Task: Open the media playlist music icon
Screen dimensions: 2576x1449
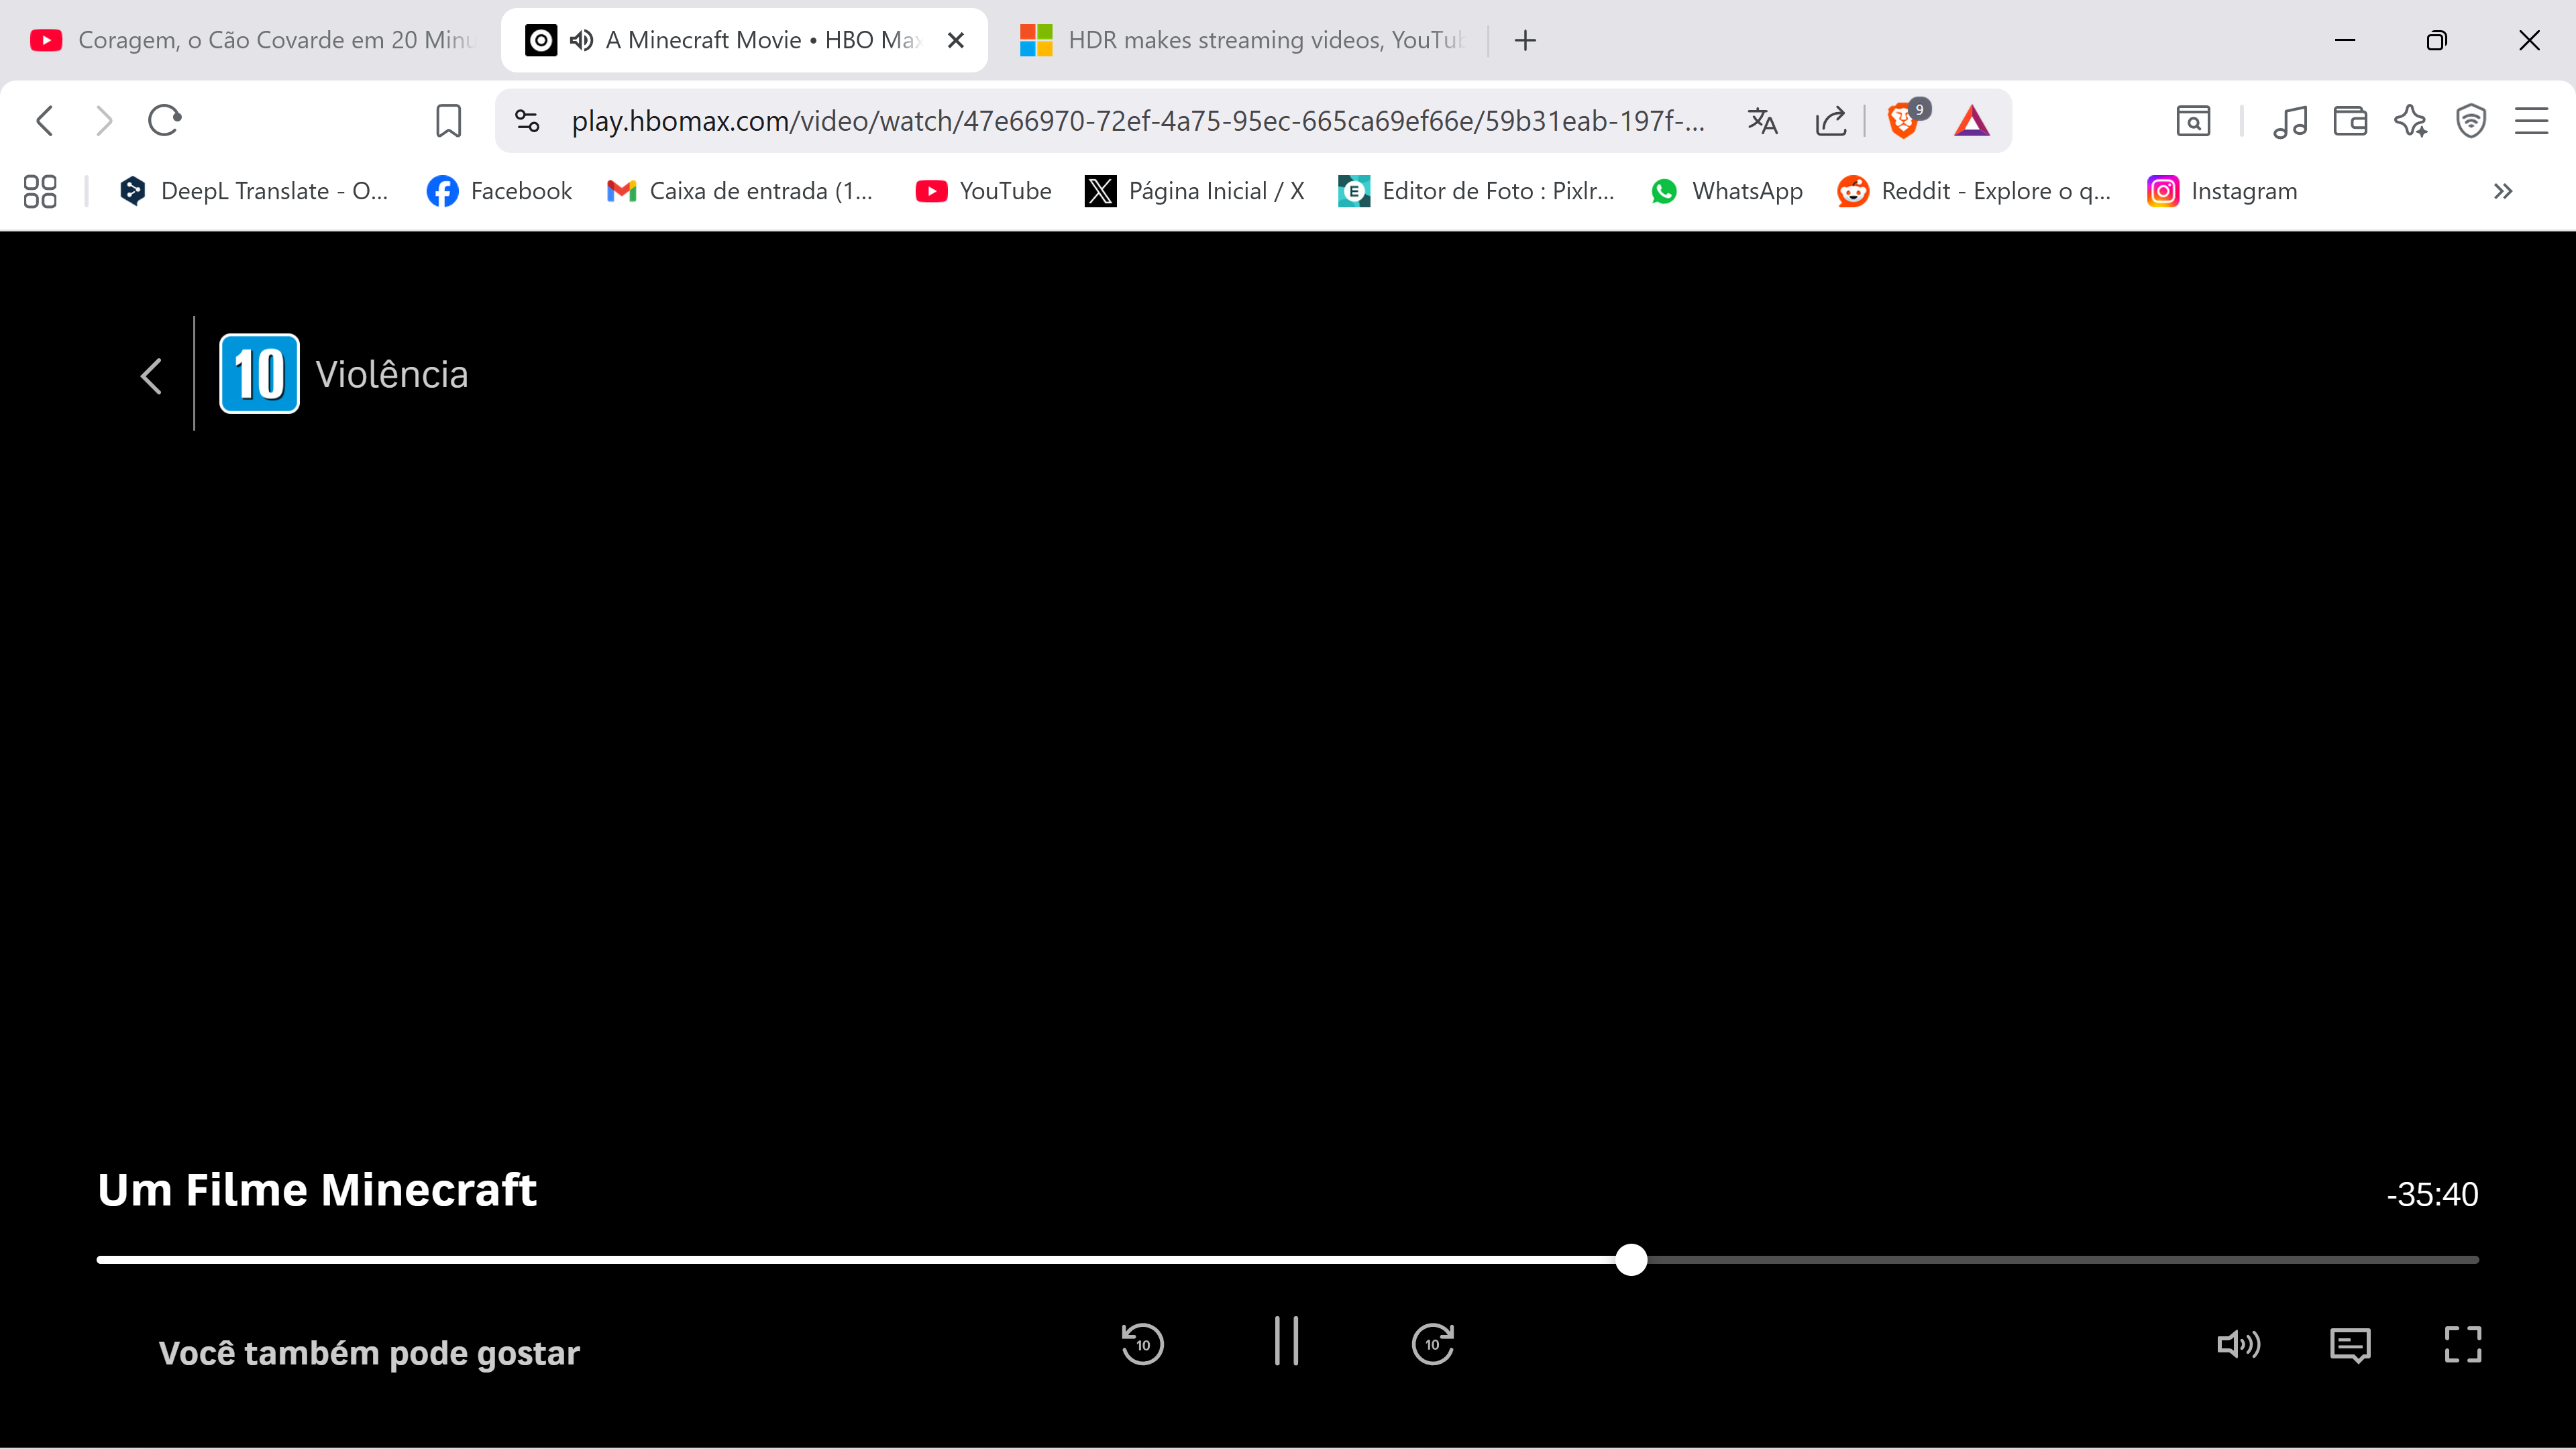Action: 2290,121
